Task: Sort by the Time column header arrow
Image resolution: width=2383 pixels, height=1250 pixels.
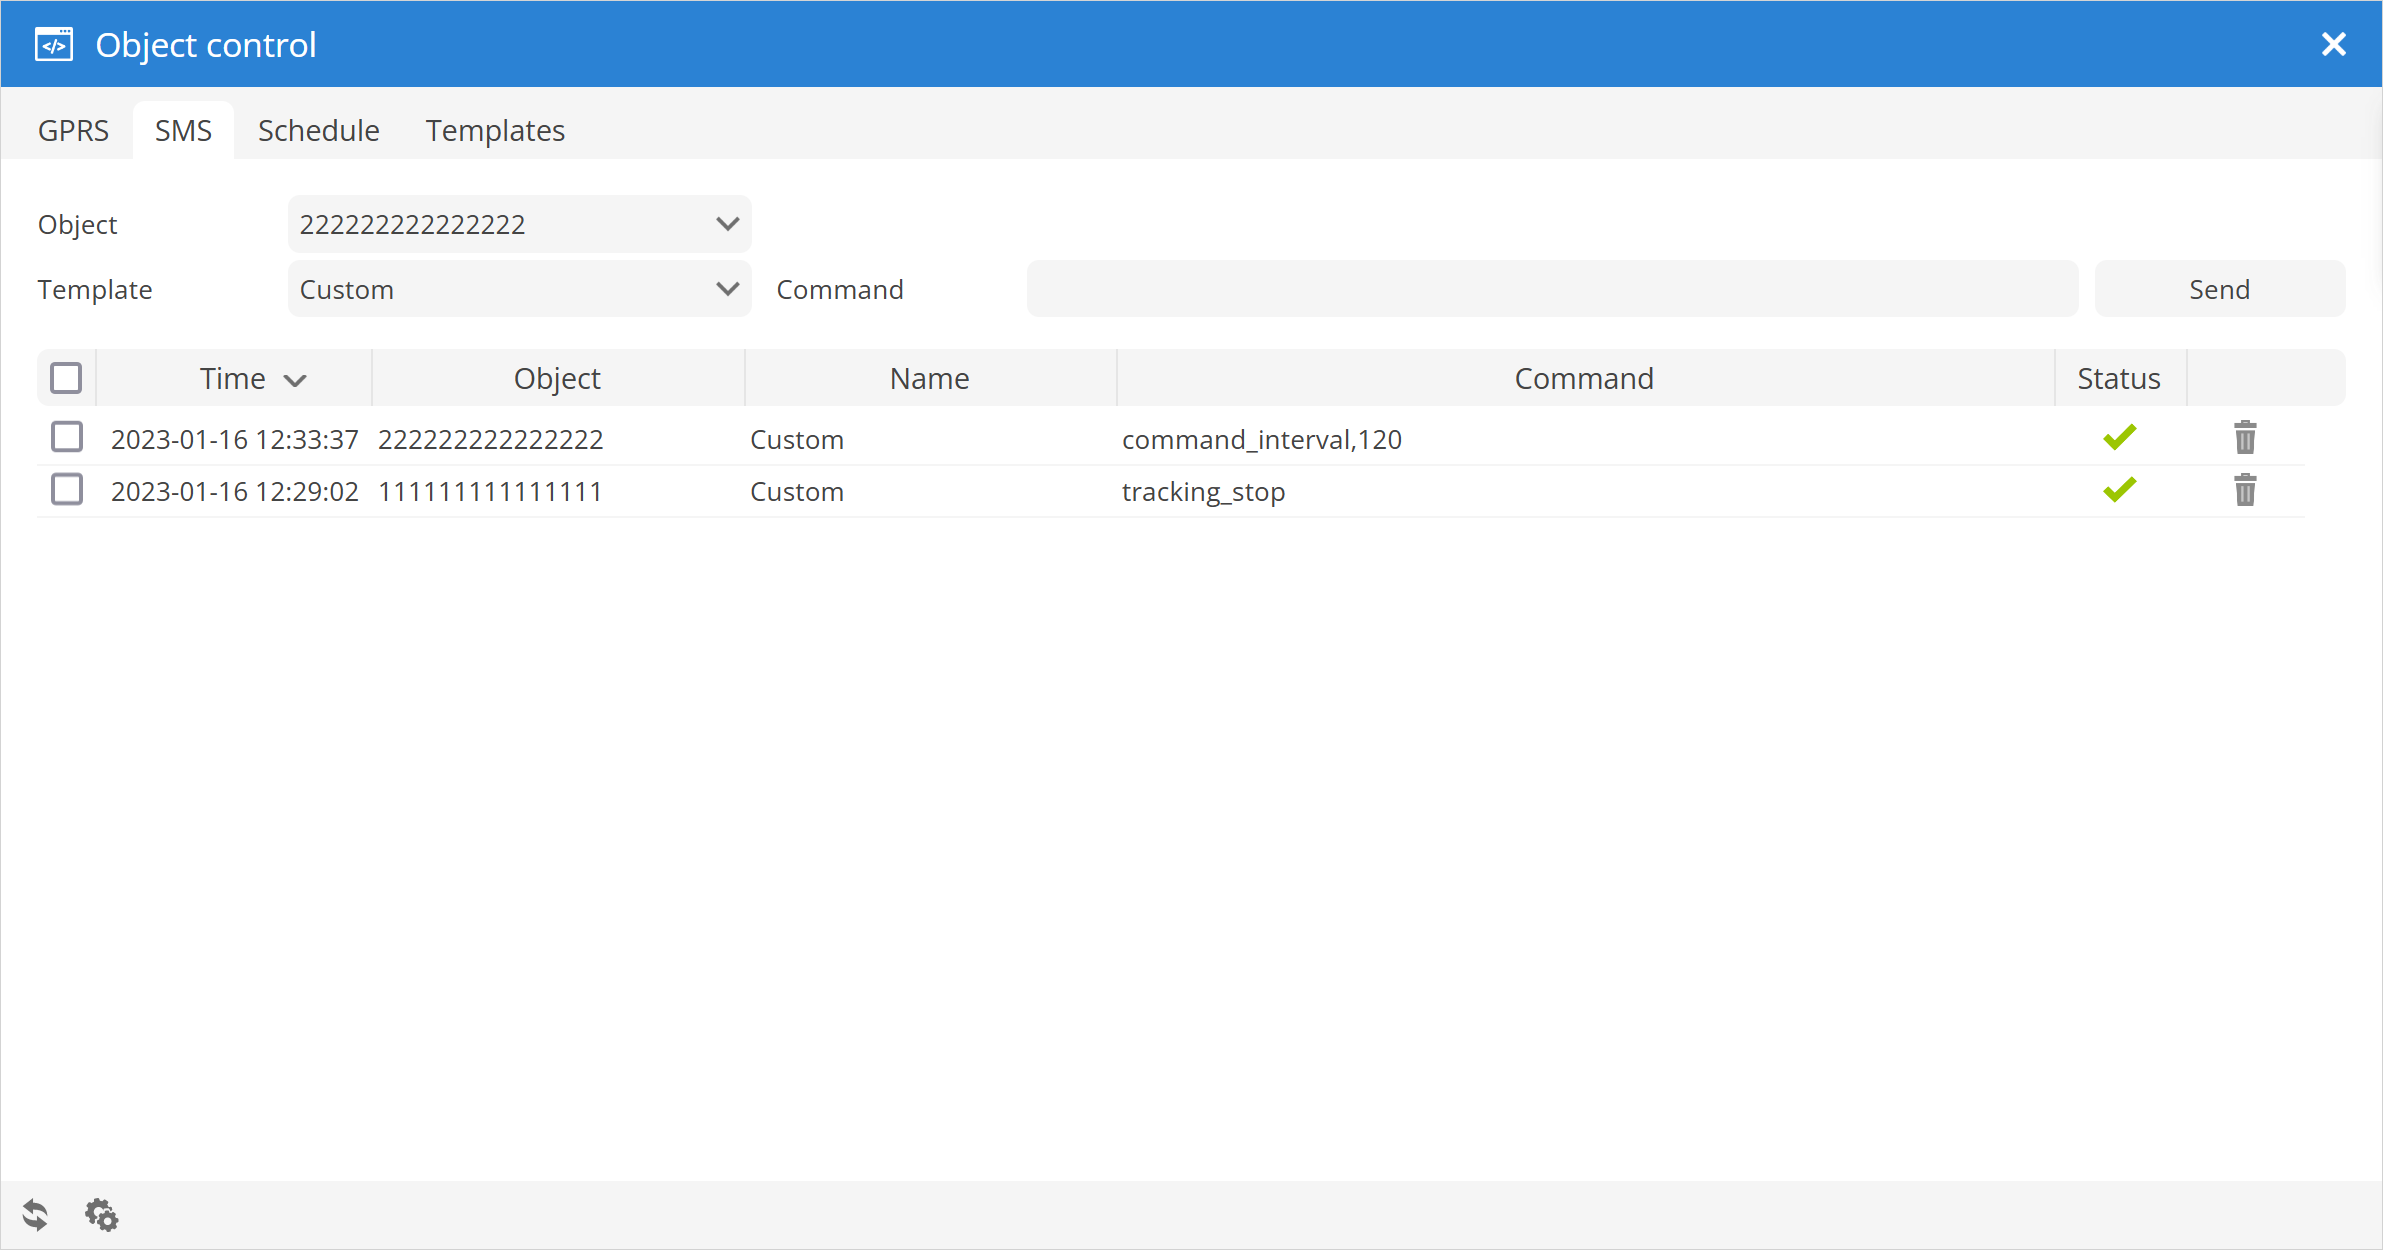Action: click(294, 380)
